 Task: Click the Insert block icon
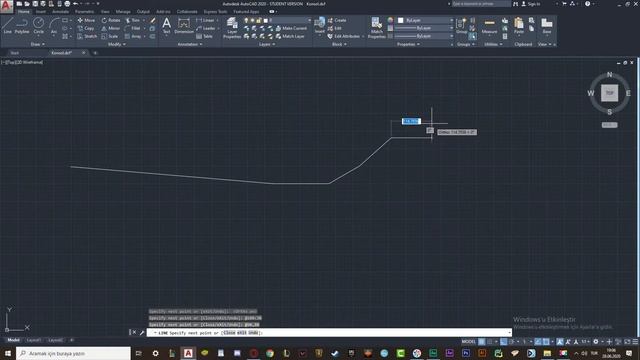(320, 24)
